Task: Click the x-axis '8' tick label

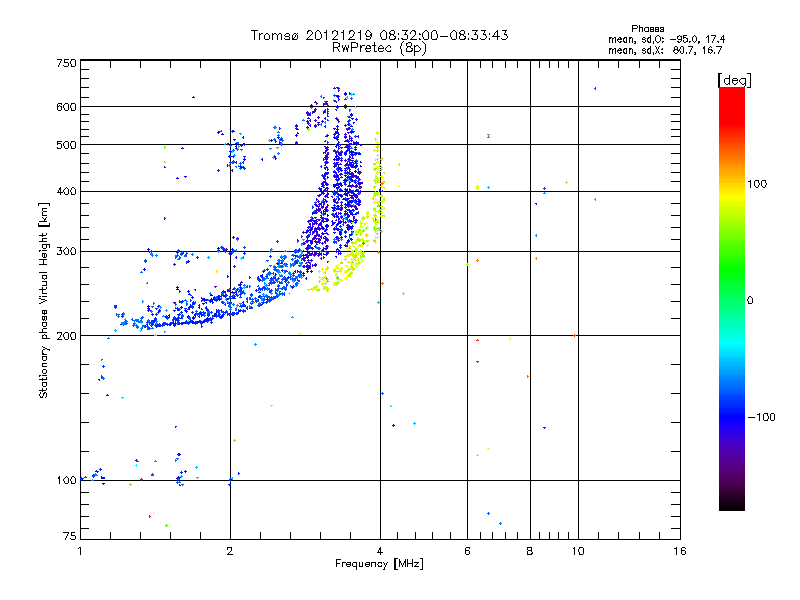Action: (x=530, y=551)
